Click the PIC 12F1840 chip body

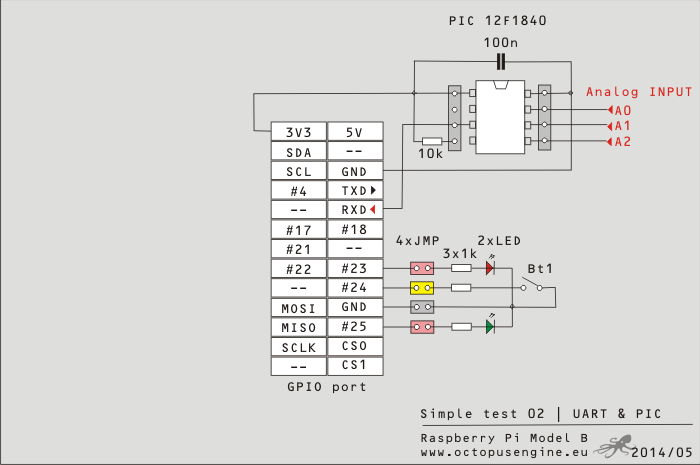500,117
